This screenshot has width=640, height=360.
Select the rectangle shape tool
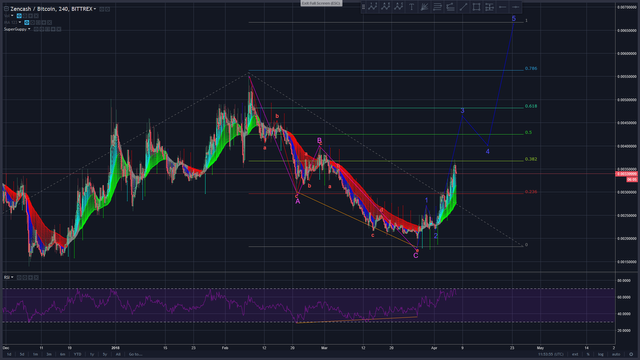click(x=476, y=7)
